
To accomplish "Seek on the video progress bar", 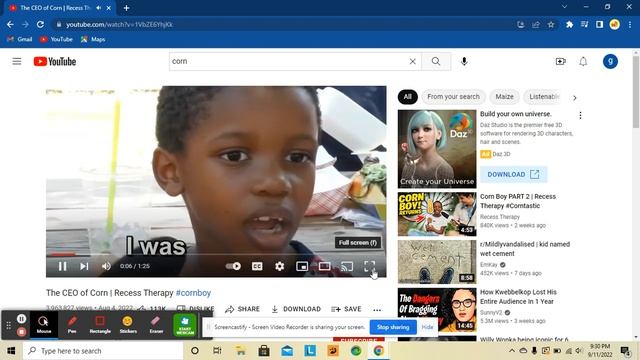I will pyautogui.click(x=216, y=254).
